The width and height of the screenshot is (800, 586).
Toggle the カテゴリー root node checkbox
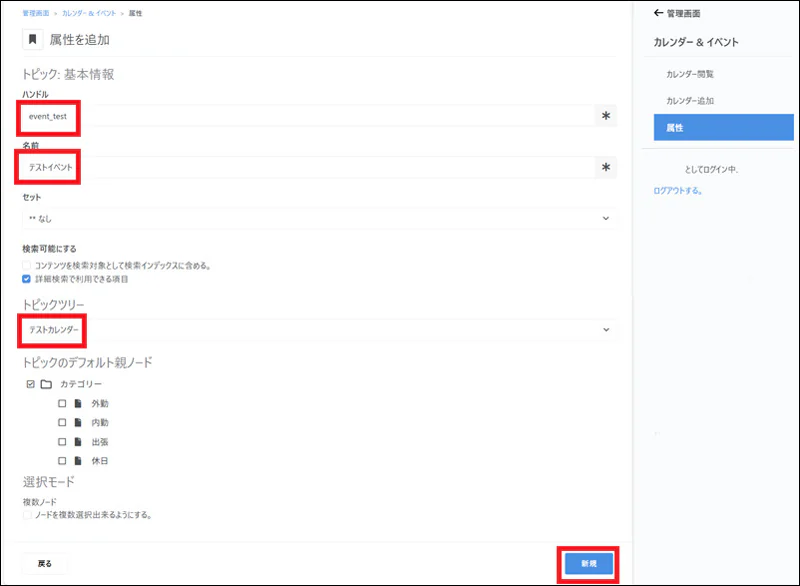[31, 384]
